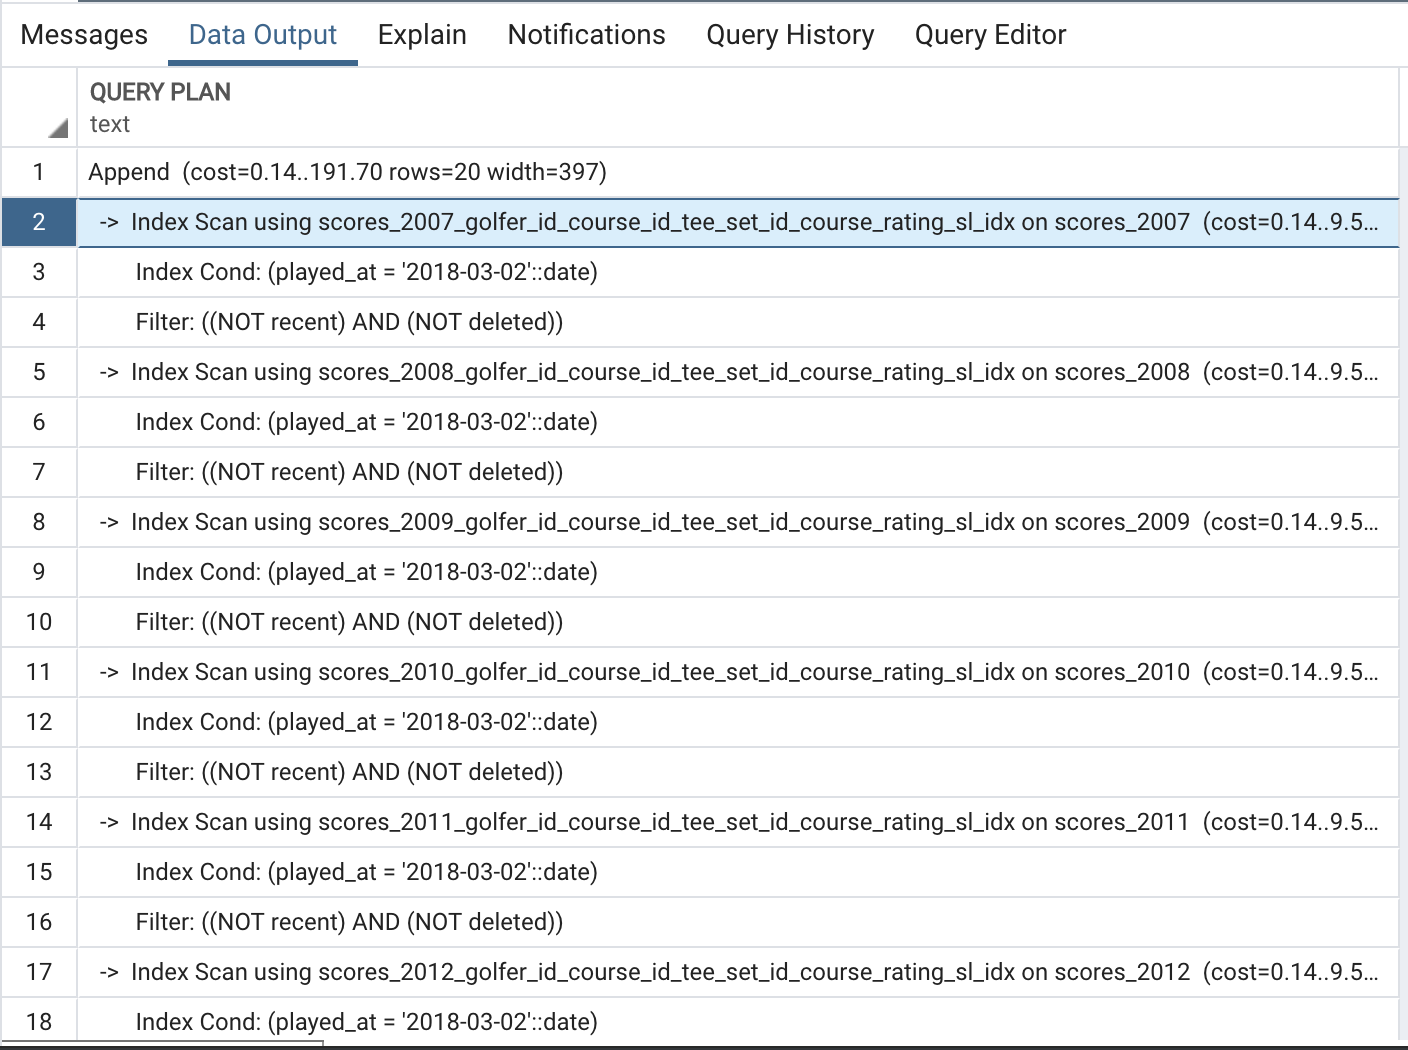Click the Filter cell in row 4

pyautogui.click(x=349, y=322)
